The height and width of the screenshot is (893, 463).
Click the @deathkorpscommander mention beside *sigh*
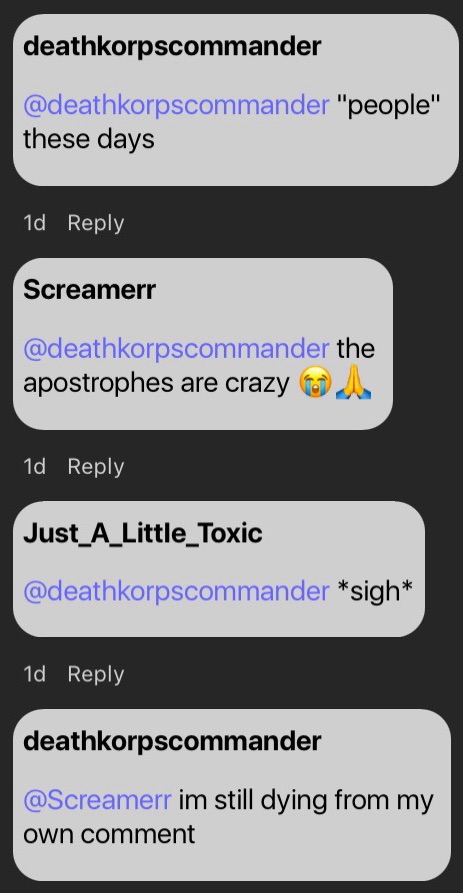(x=176, y=592)
